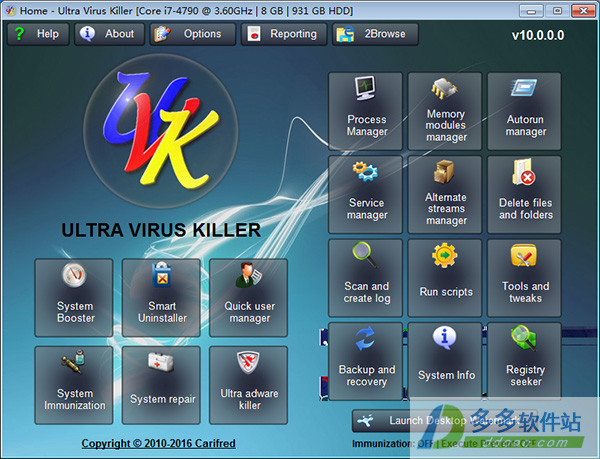This screenshot has height=459, width=600.
Task: Open System repair first-aid kit icon
Action: (x=161, y=362)
